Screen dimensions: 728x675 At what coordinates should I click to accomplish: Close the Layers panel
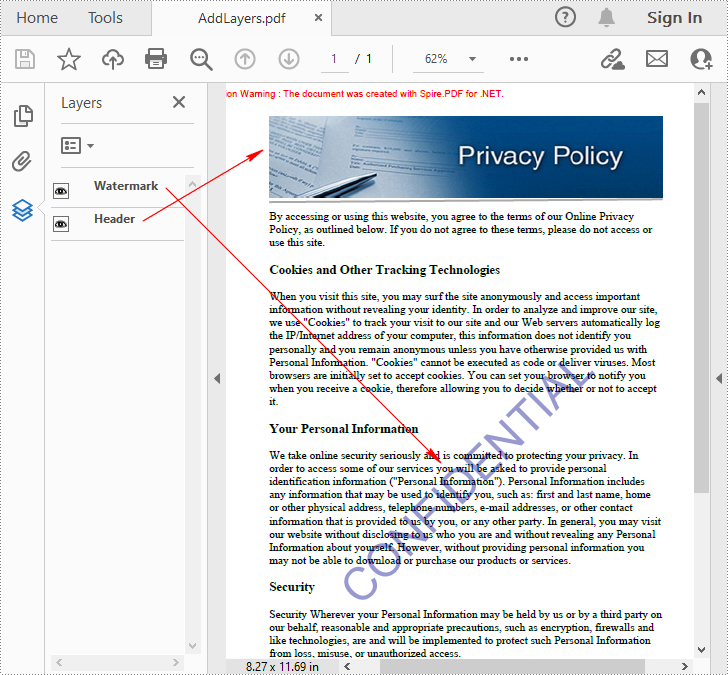[179, 102]
